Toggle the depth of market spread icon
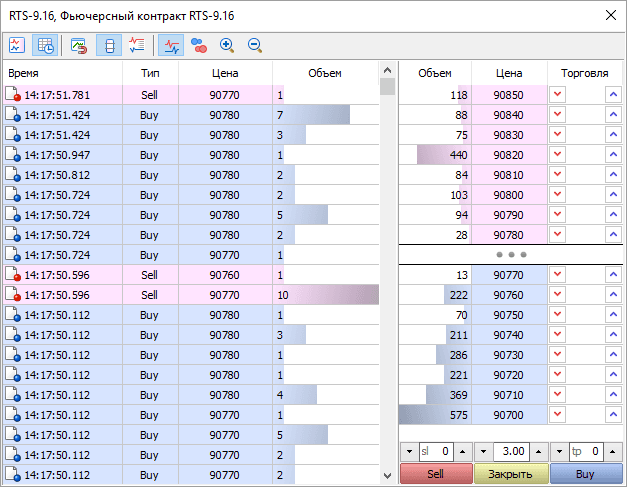This screenshot has width=627, height=487. pyautogui.click(x=109, y=45)
